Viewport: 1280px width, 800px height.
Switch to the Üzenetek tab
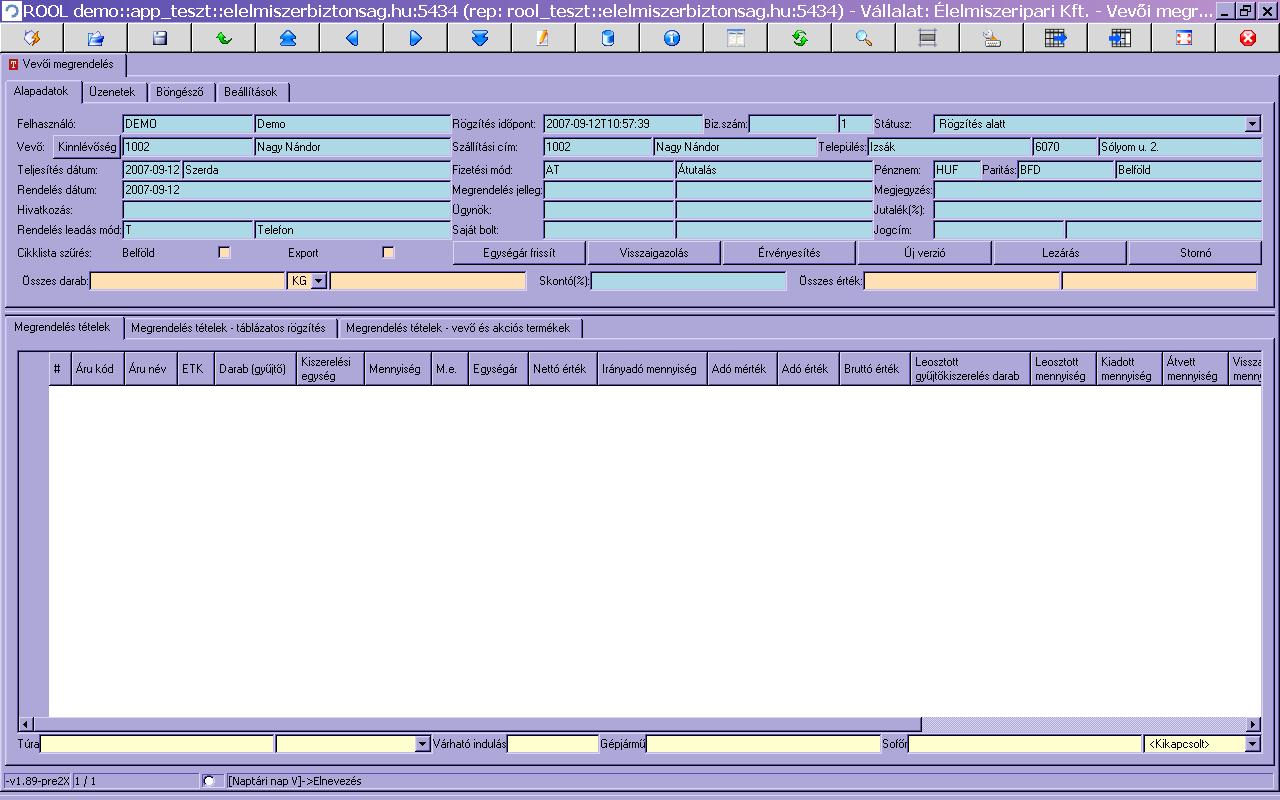point(112,92)
